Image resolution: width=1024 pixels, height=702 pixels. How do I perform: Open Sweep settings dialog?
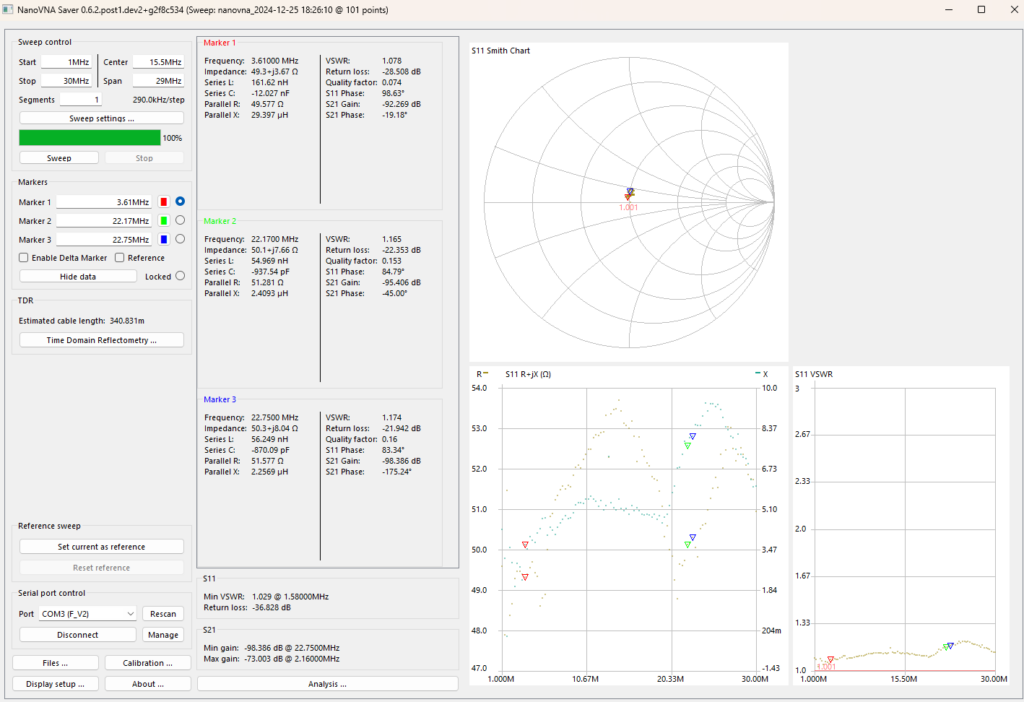101,118
